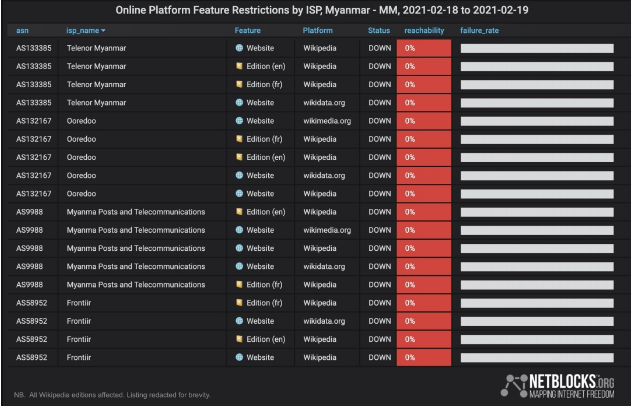The image size is (632, 406).
Task: Sort table by asn column header
Action: (22, 31)
